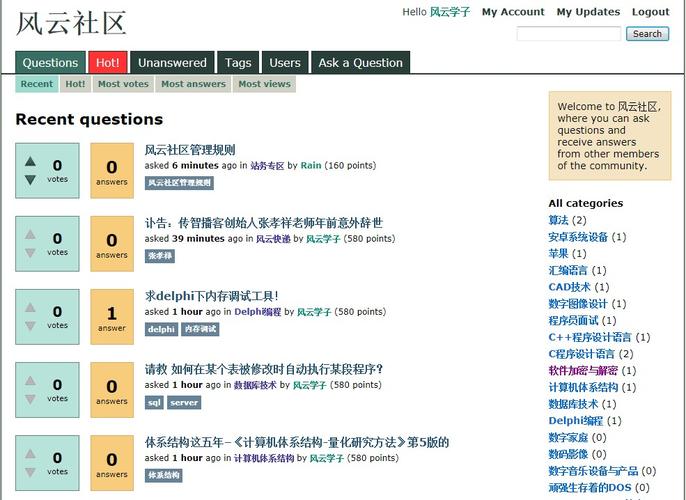Click the 风云社区 site logo title
Screen dimensions: 686x500
(71, 23)
